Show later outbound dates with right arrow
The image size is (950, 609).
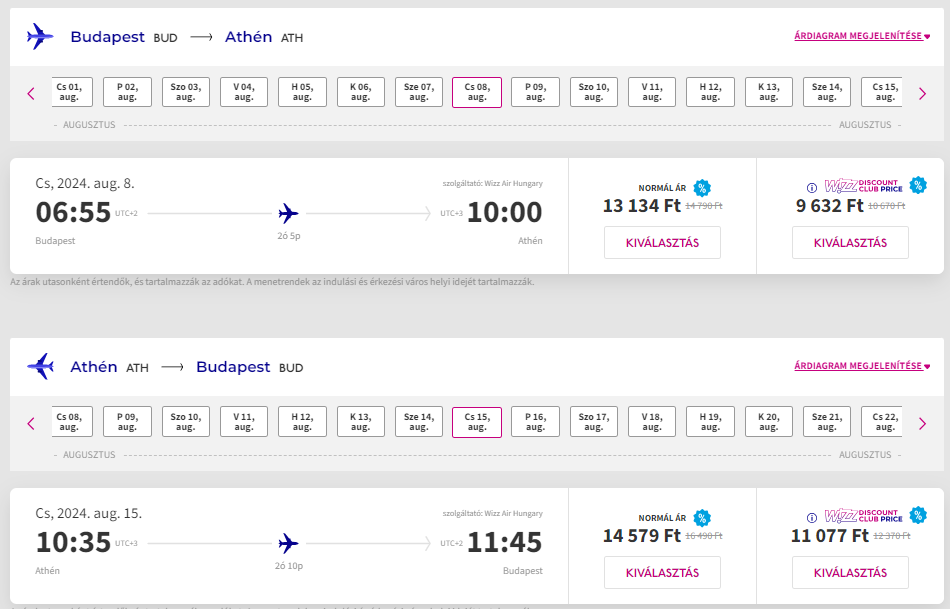[x=922, y=93]
